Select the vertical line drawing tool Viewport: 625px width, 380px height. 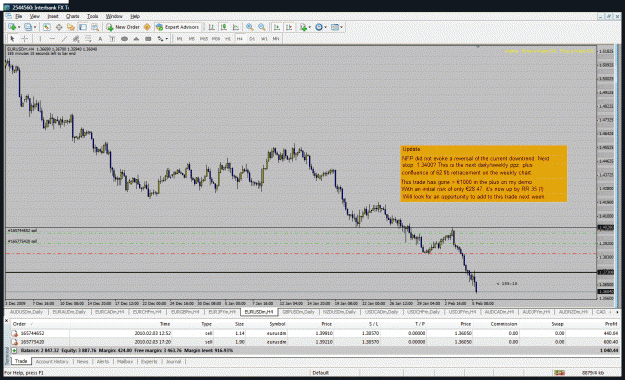40,39
